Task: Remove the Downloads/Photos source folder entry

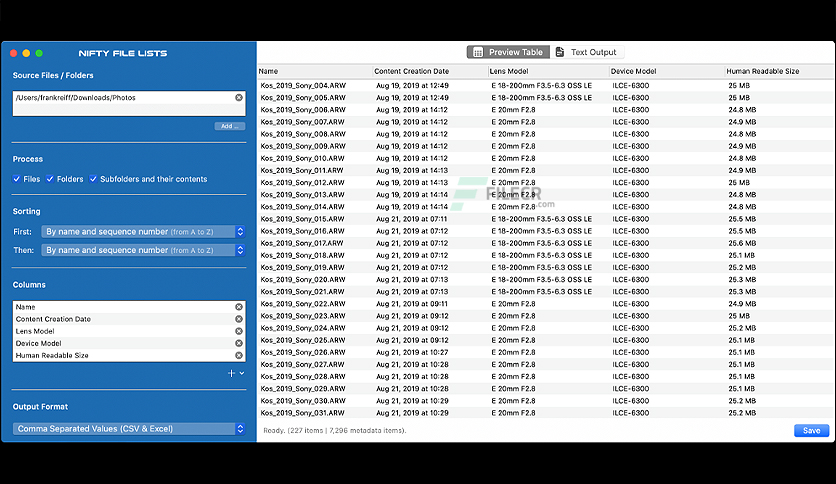Action: (239, 98)
